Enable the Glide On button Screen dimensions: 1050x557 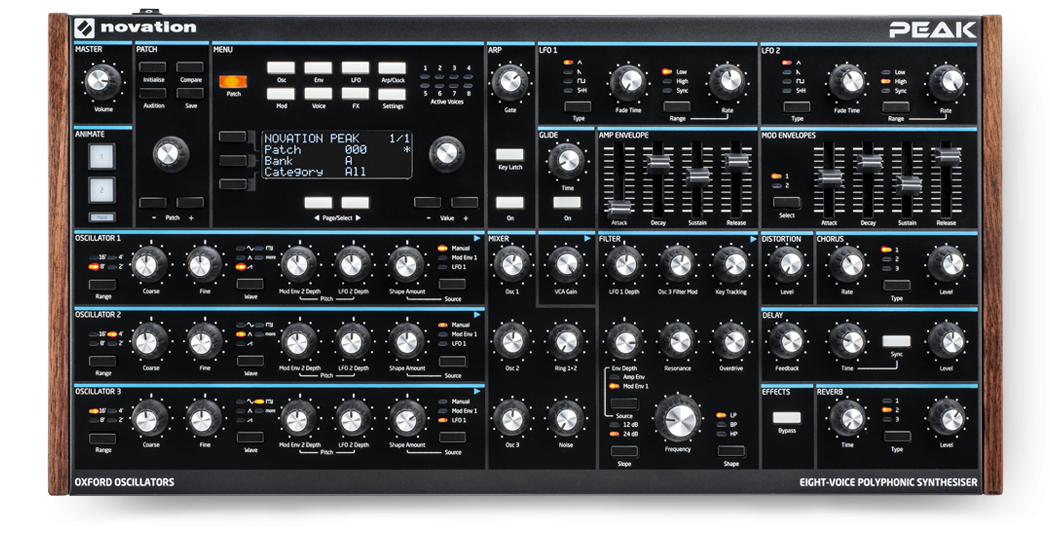point(567,203)
